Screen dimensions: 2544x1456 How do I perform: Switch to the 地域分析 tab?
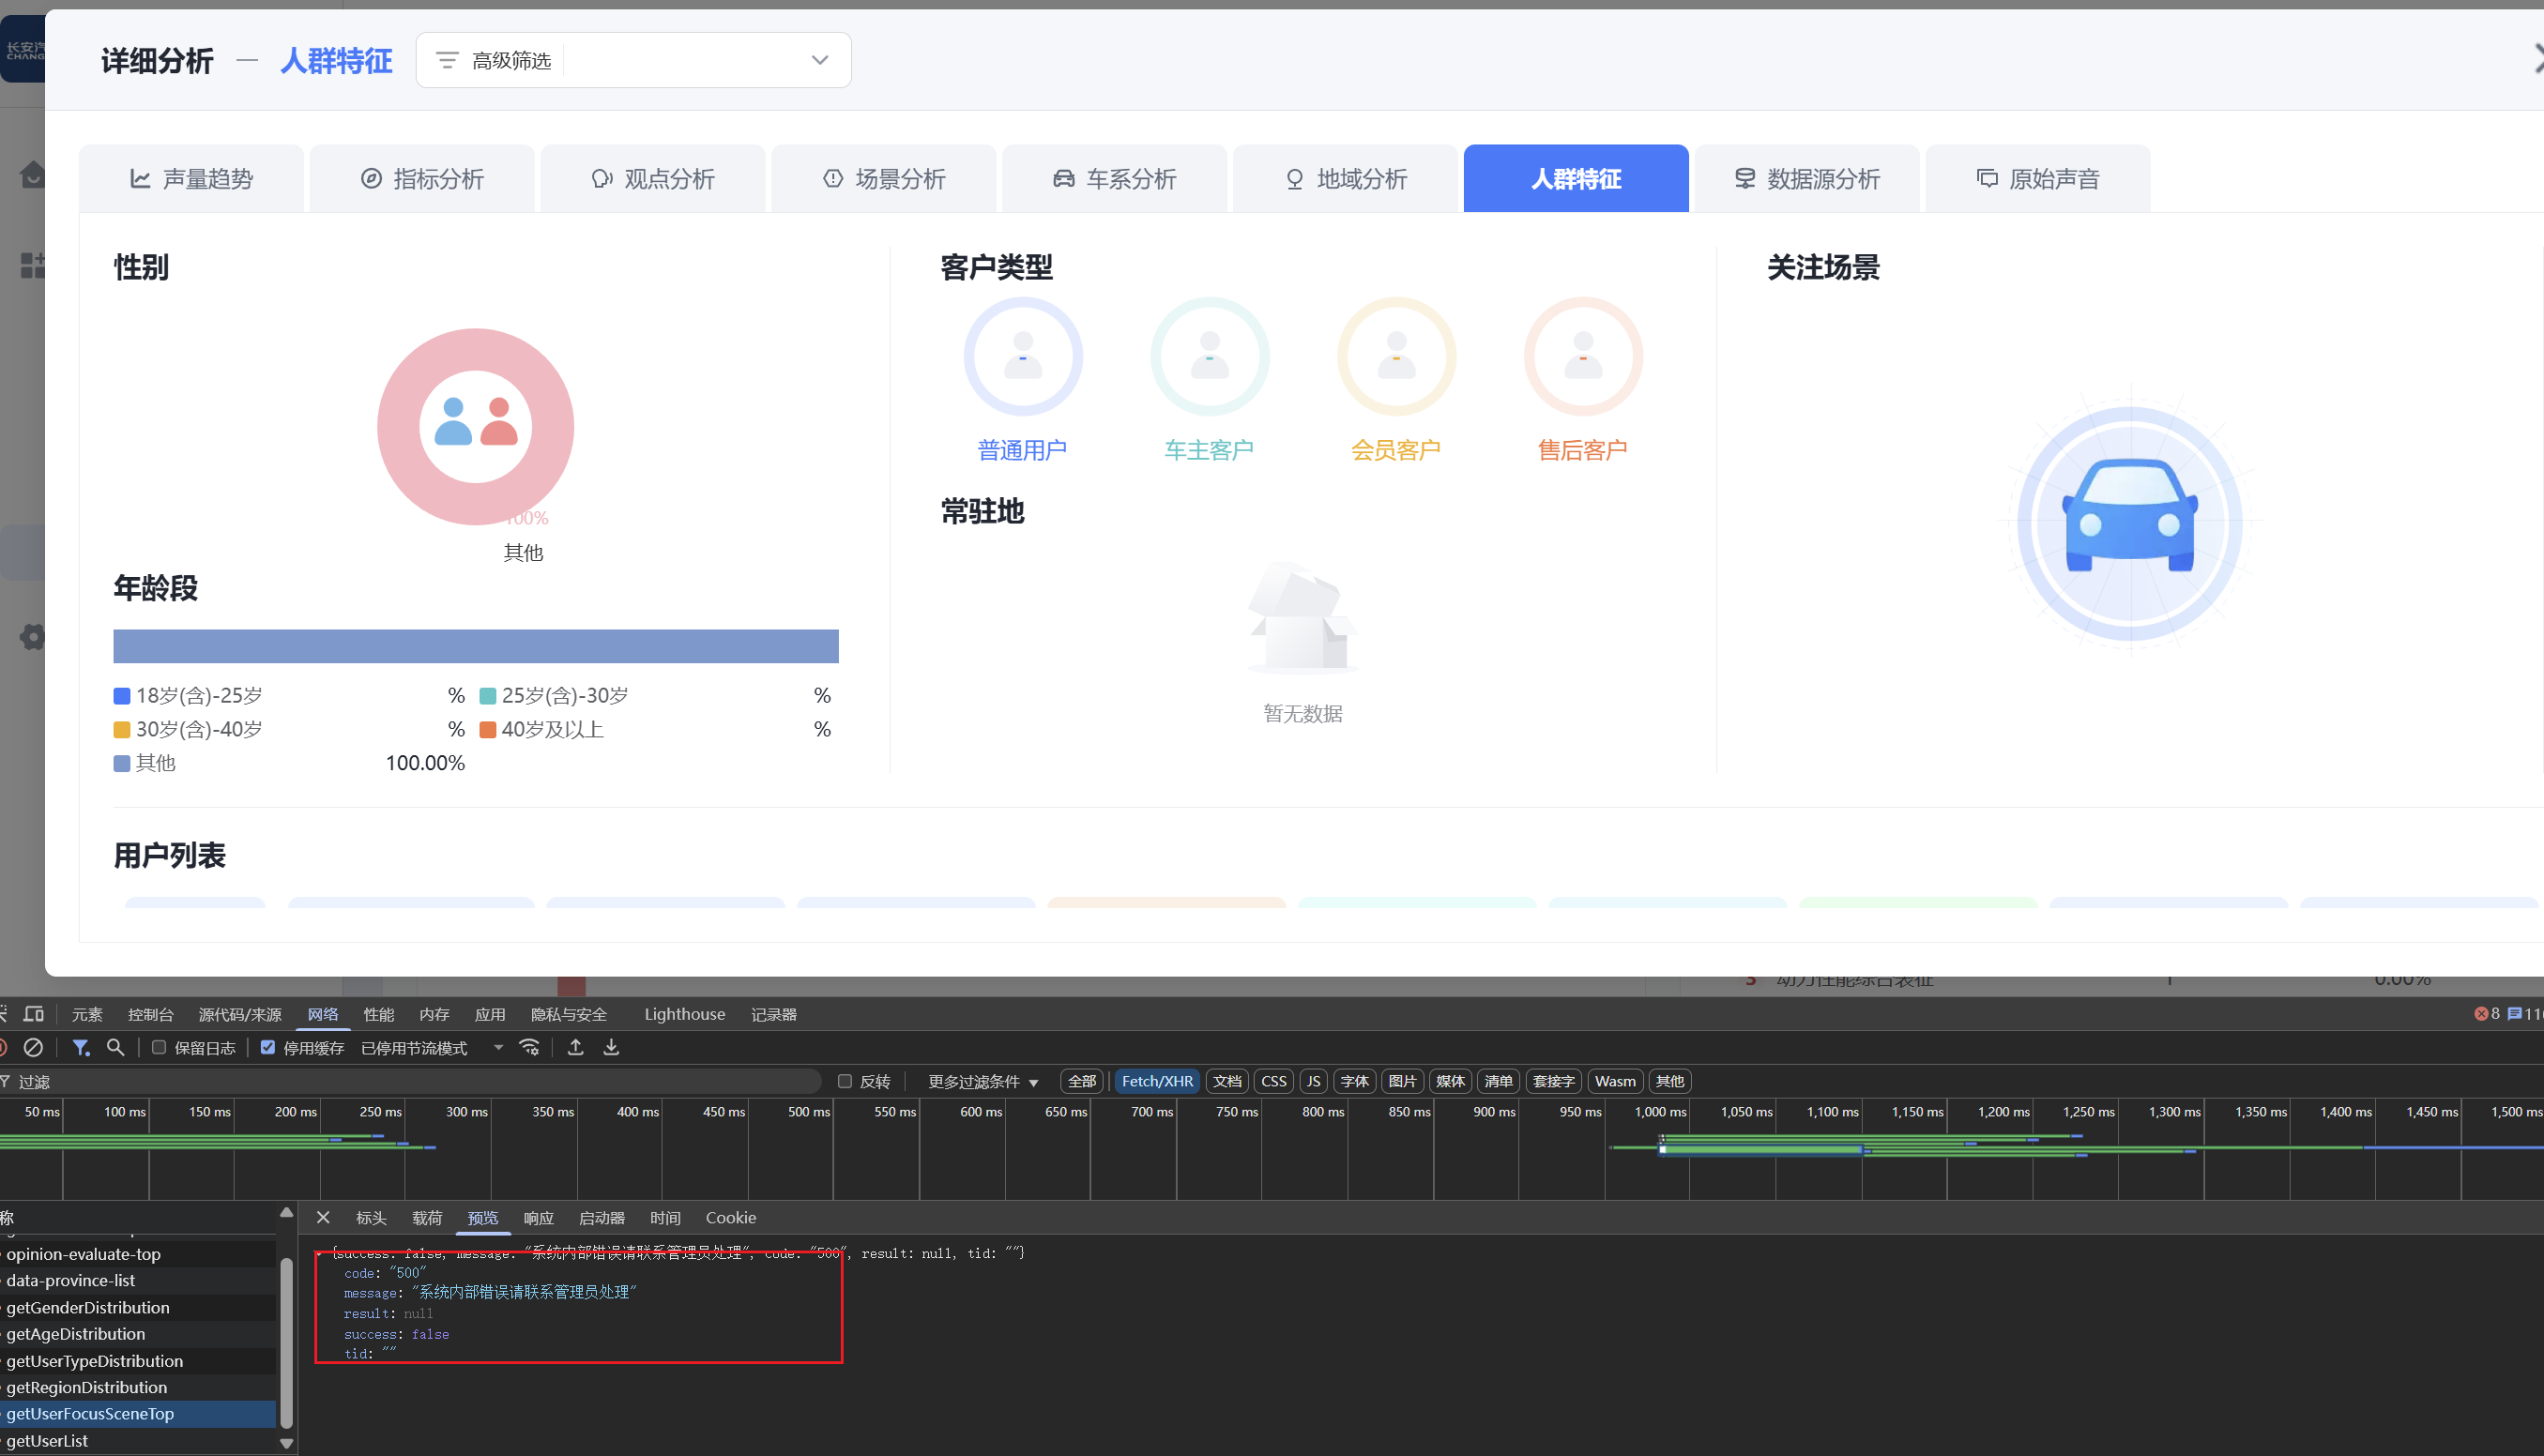pyautogui.click(x=1345, y=179)
